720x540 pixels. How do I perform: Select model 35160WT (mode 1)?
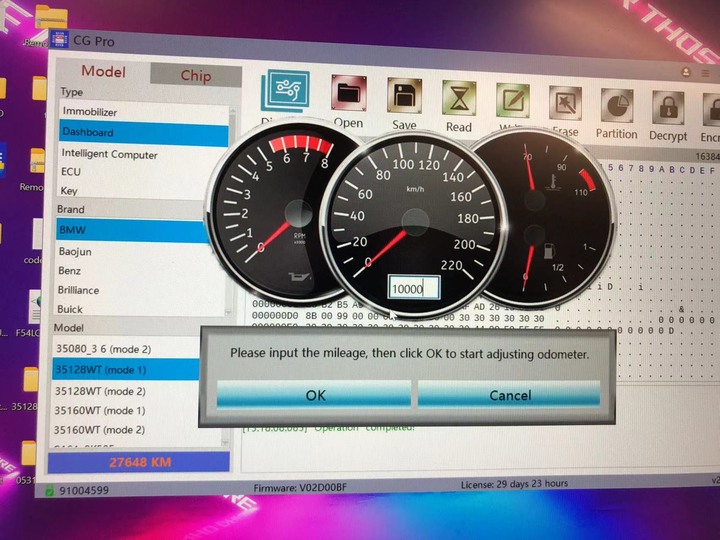[126, 411]
